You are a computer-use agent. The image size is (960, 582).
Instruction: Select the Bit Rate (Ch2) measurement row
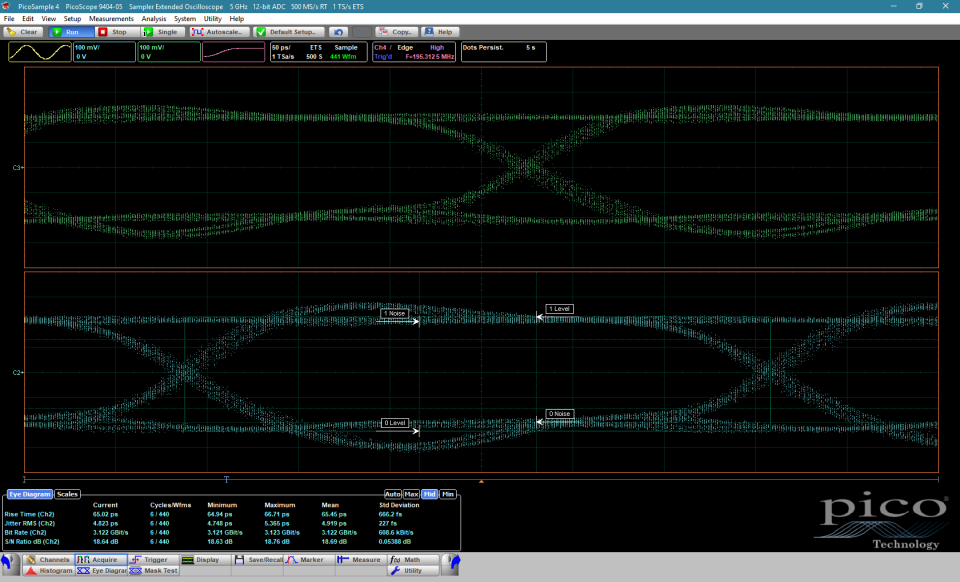pos(231,532)
